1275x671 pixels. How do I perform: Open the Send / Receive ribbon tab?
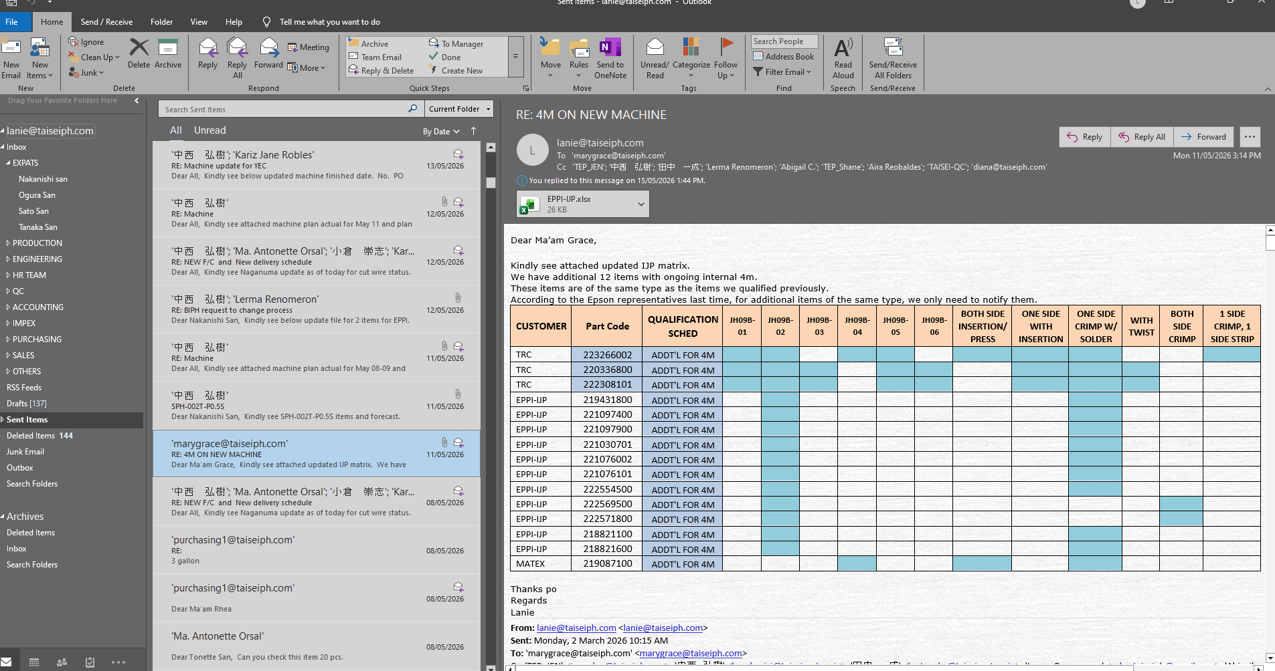pos(106,21)
